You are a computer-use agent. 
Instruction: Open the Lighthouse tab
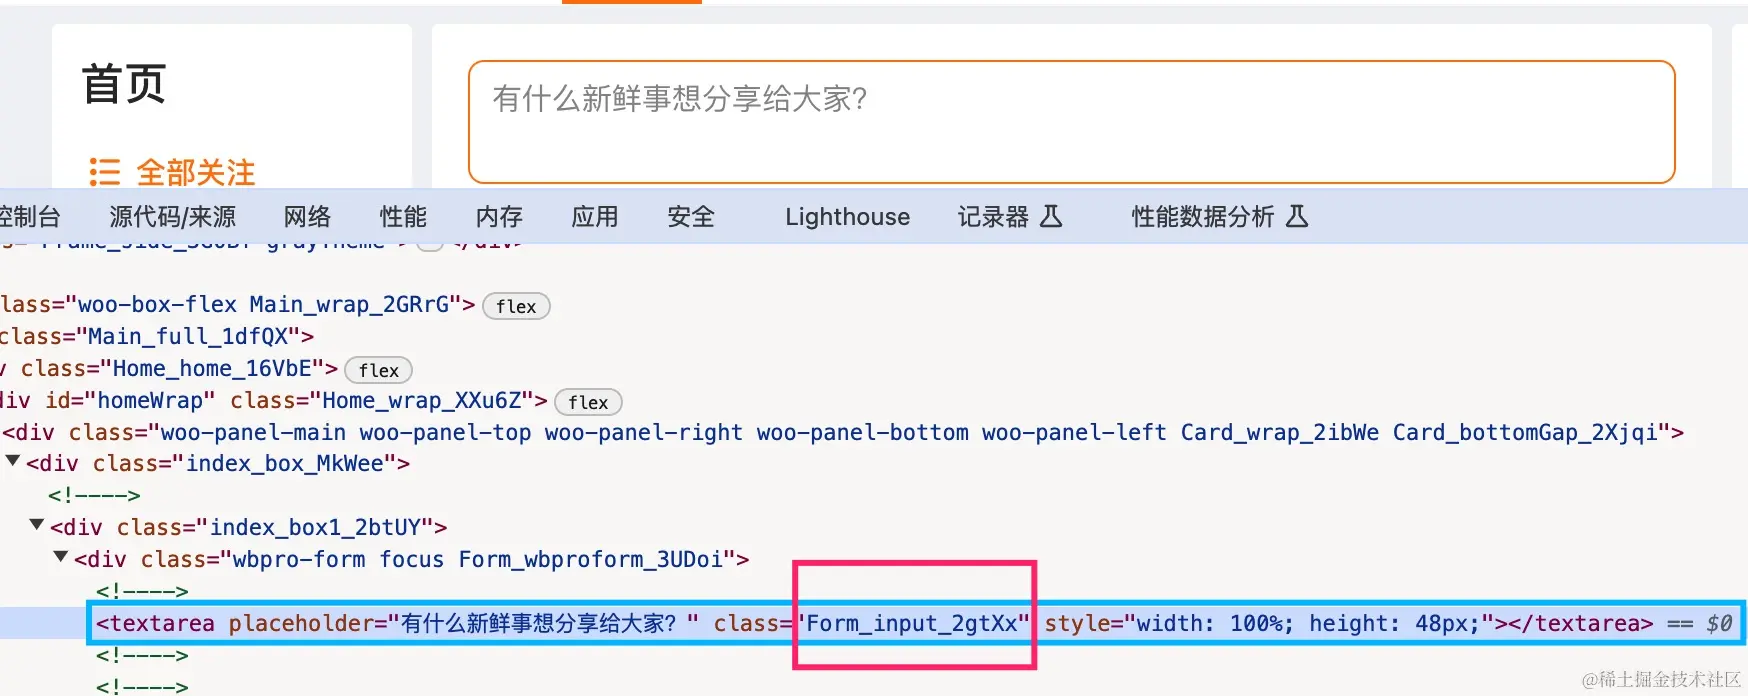point(847,216)
